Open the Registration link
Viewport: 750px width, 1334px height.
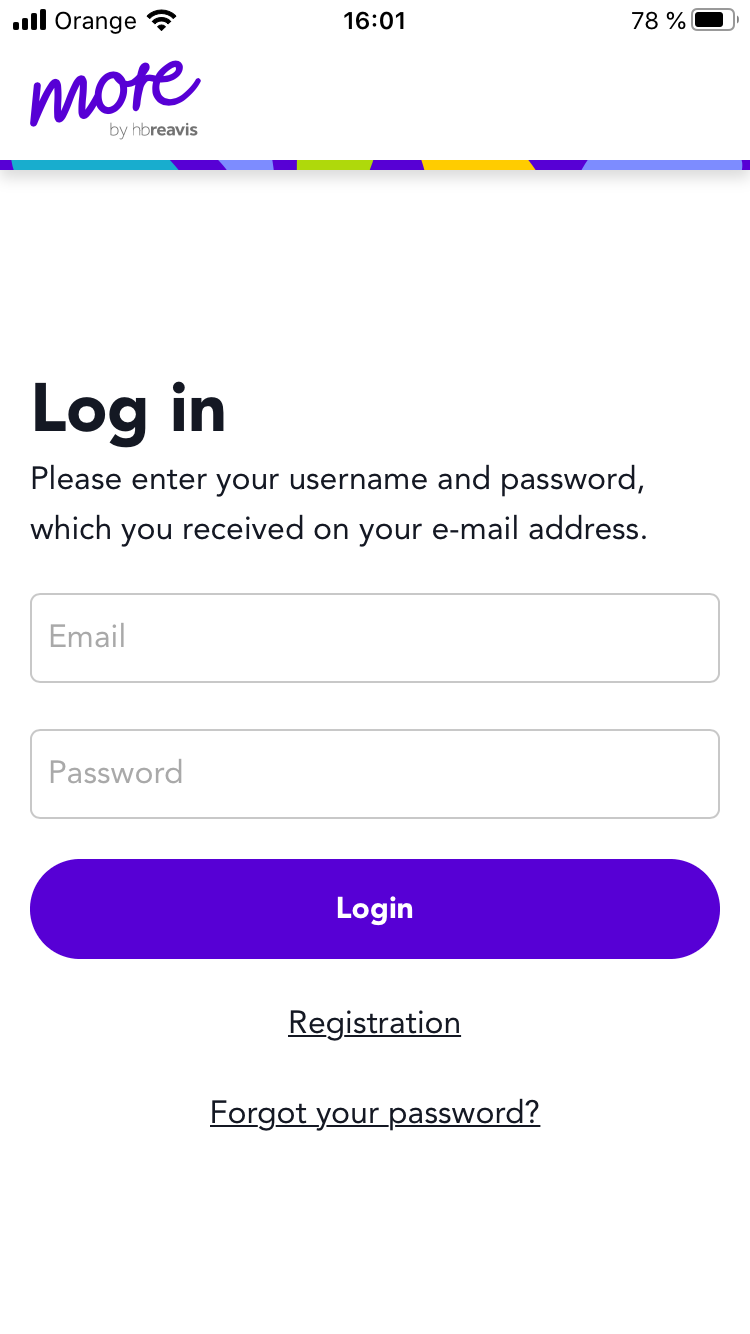(375, 1023)
